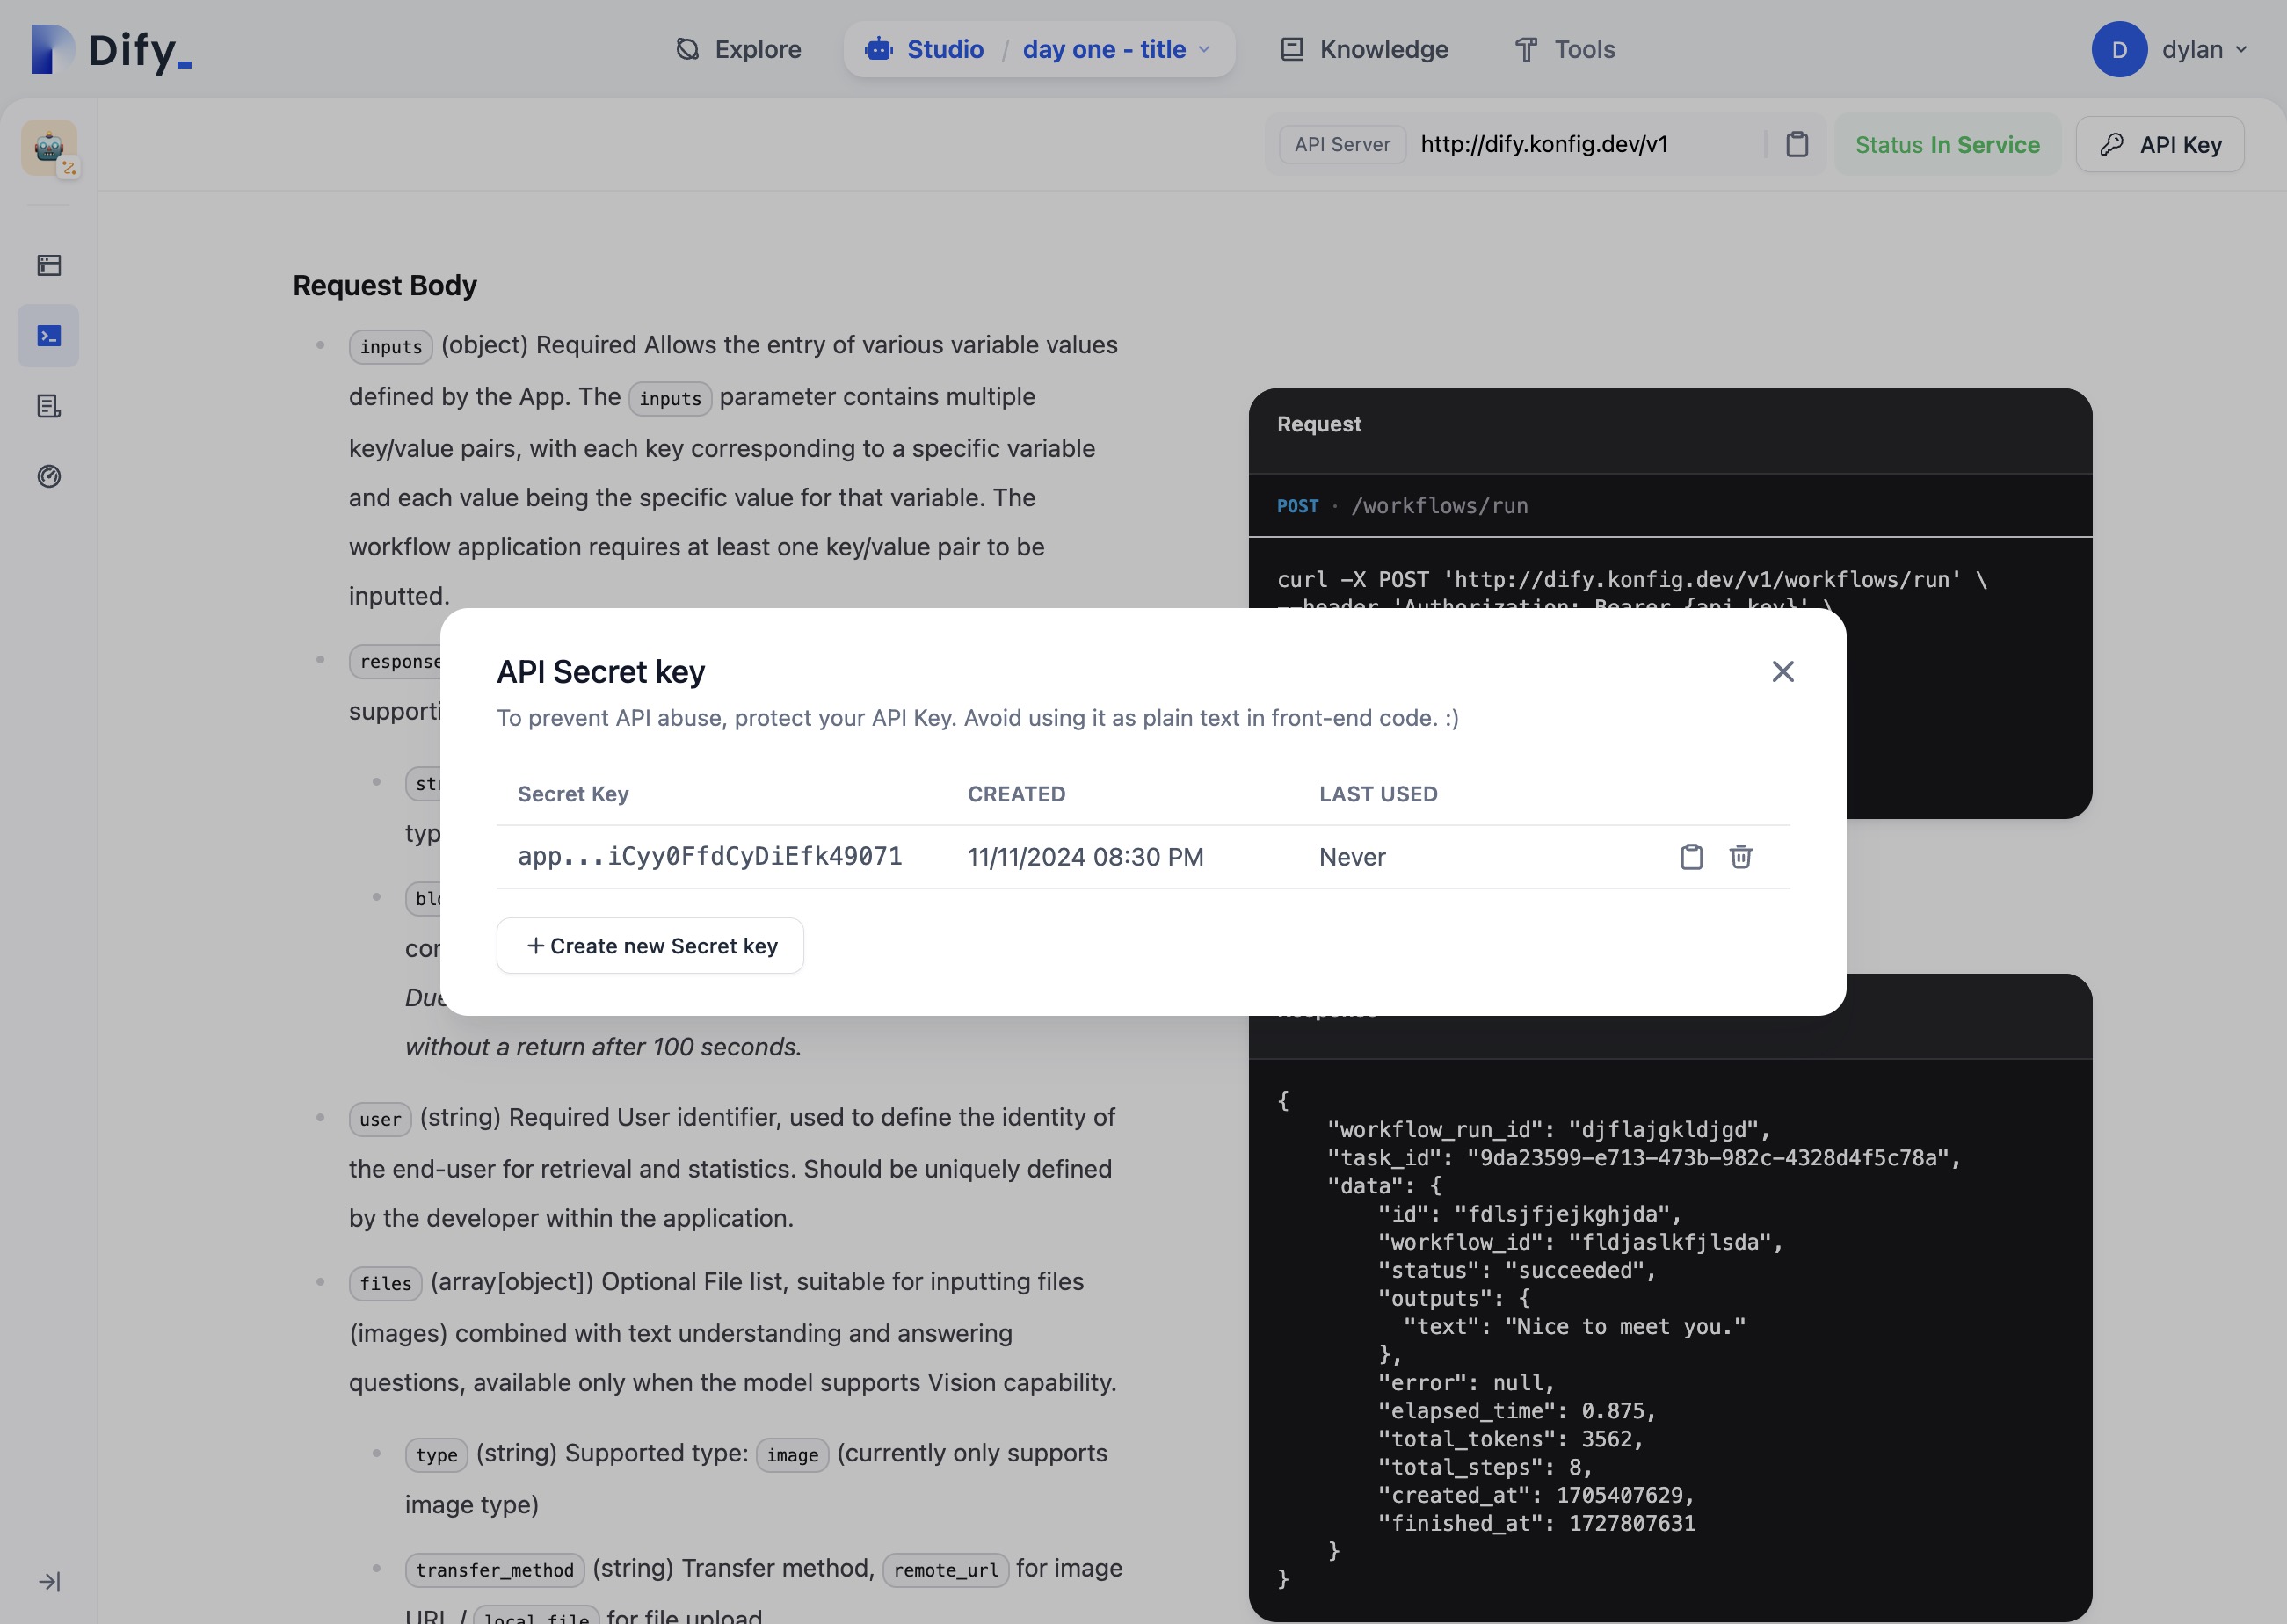Close the API Secret key dialog
The image size is (2287, 1624).
pos(1782,671)
